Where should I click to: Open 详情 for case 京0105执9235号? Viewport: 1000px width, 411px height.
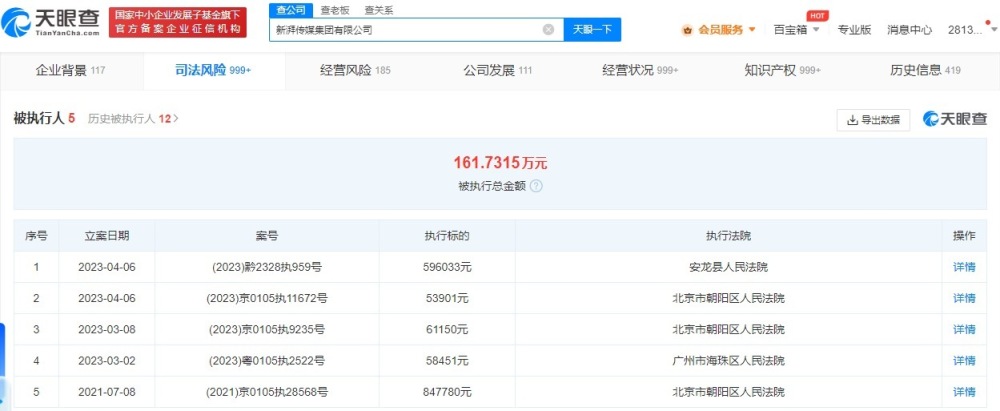point(964,329)
